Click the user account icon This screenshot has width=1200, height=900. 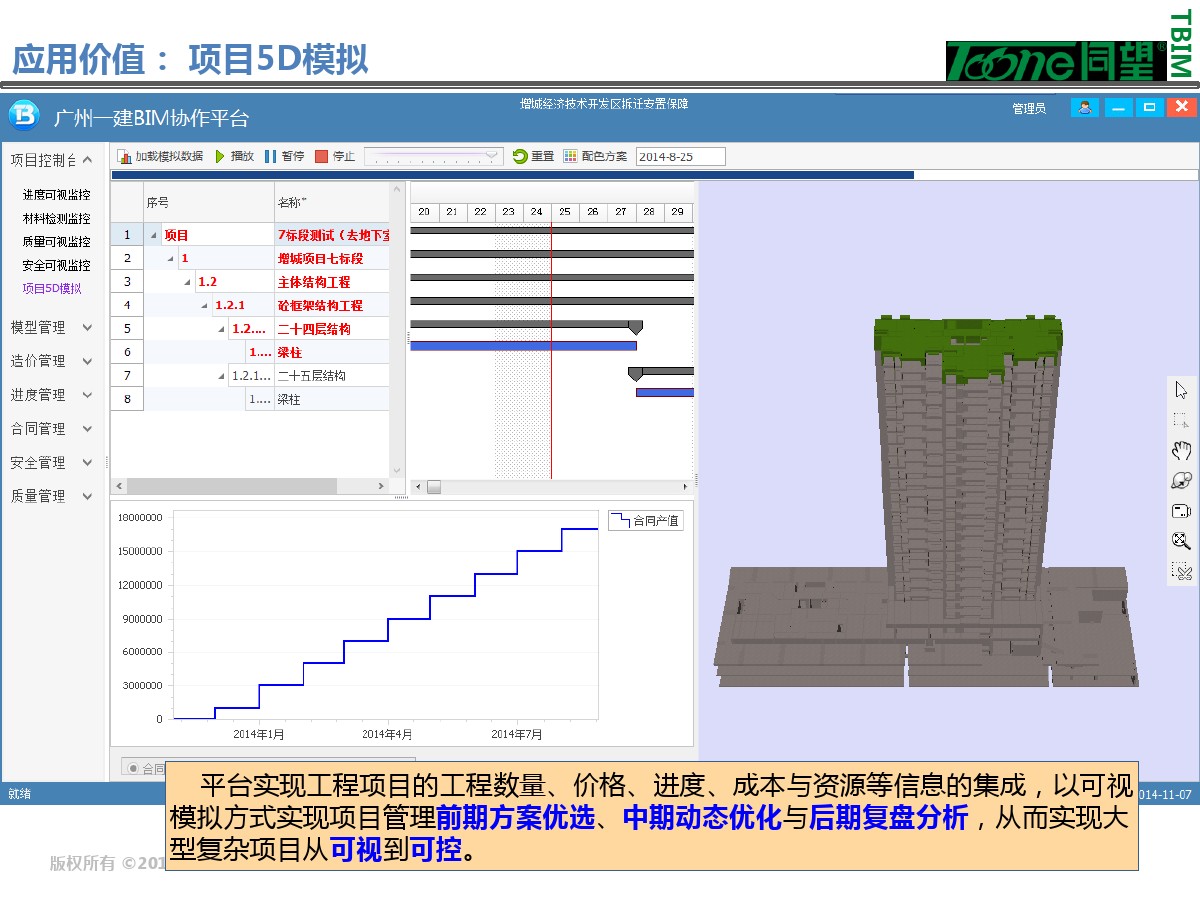(x=1084, y=107)
